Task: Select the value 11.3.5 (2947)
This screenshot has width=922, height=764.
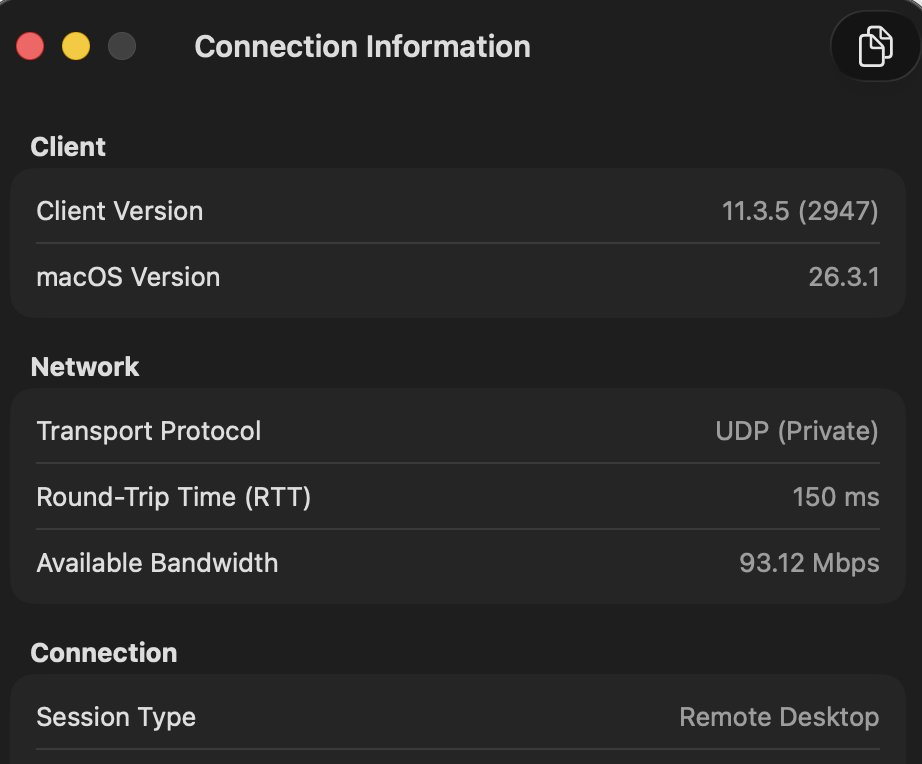Action: click(800, 211)
